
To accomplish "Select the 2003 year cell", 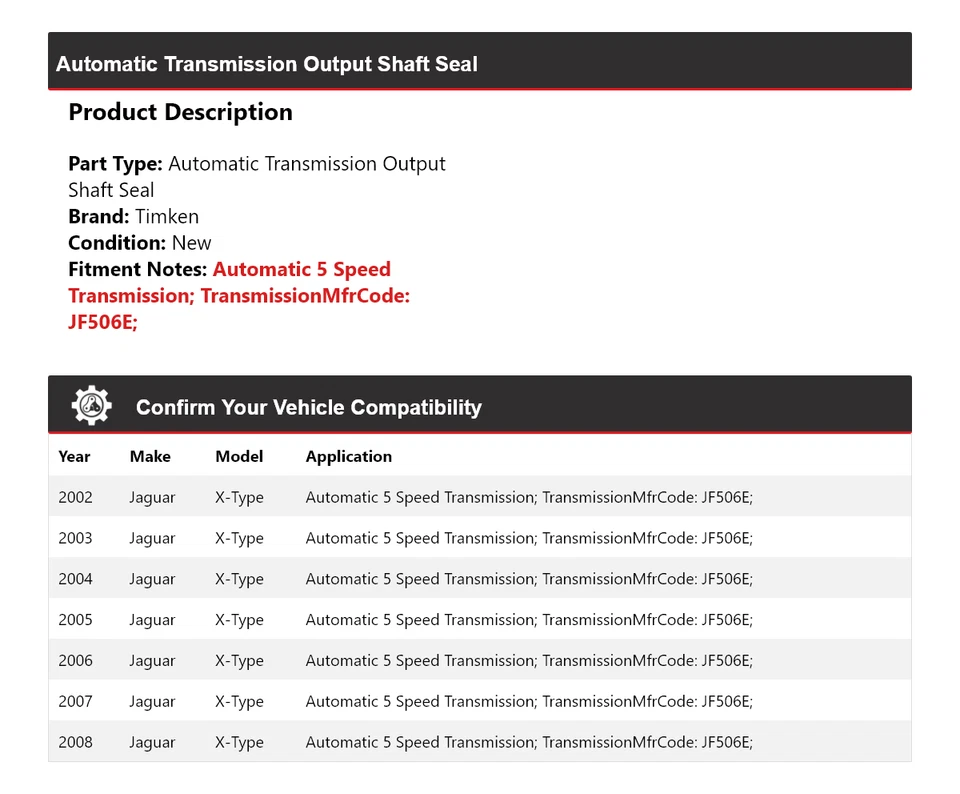I will coord(75,538).
